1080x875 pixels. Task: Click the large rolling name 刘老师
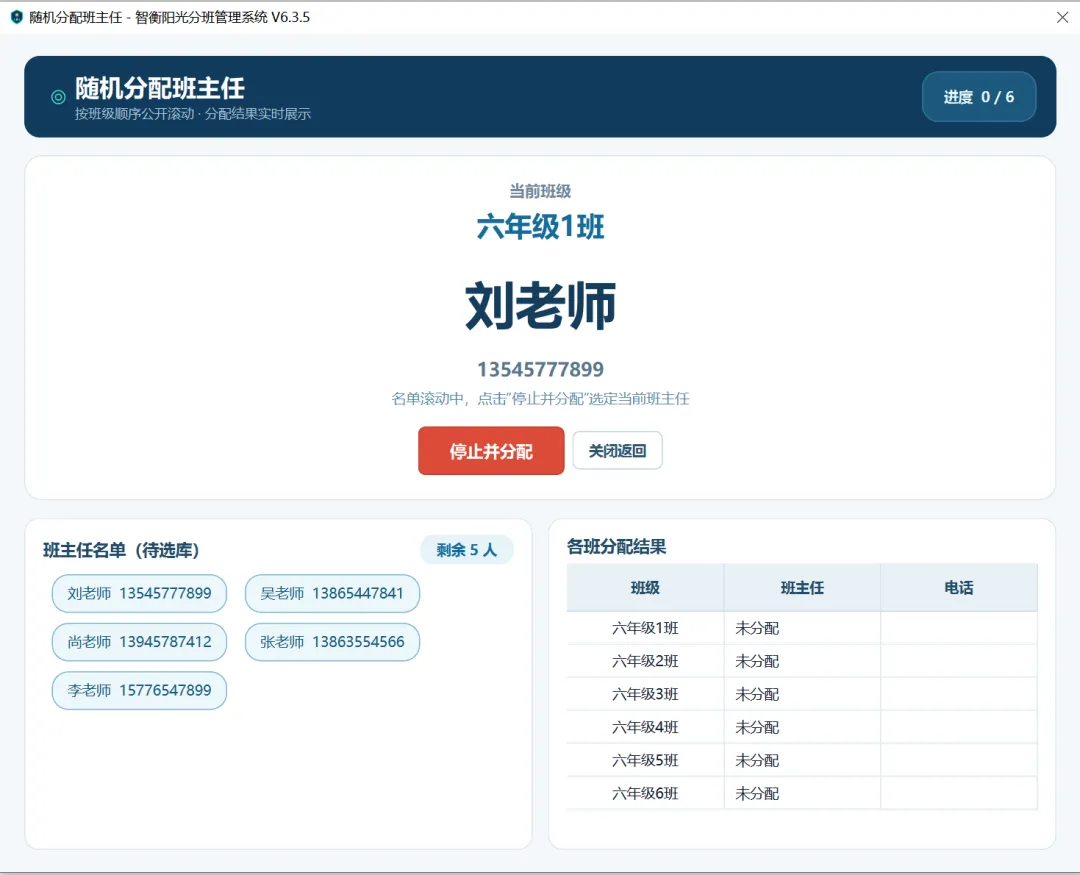pos(540,306)
